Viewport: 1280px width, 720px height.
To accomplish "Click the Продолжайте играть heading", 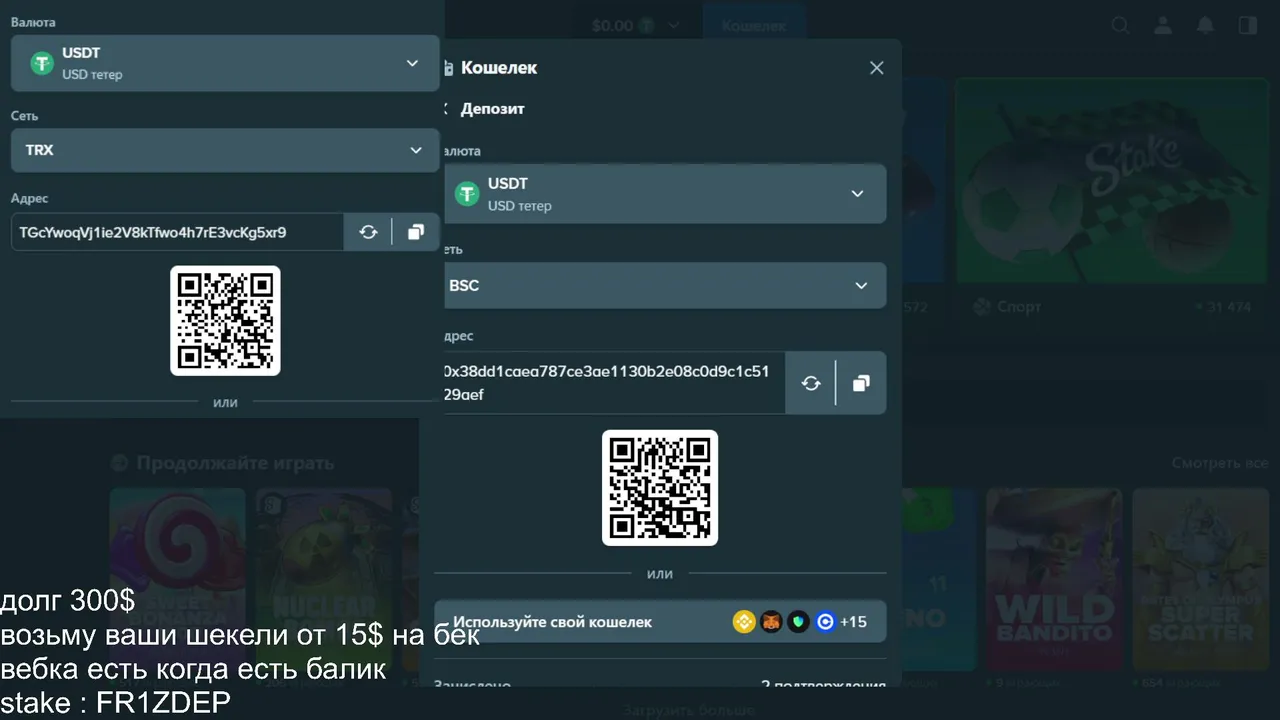I will click(235, 463).
